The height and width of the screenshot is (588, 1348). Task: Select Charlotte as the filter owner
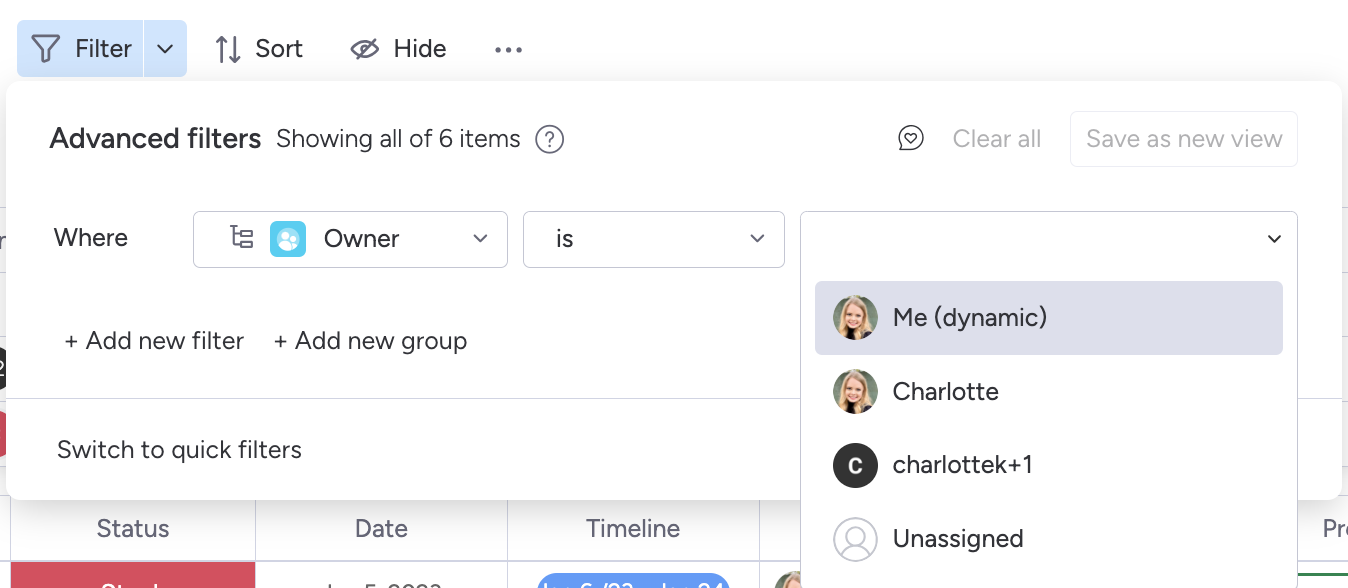click(945, 391)
